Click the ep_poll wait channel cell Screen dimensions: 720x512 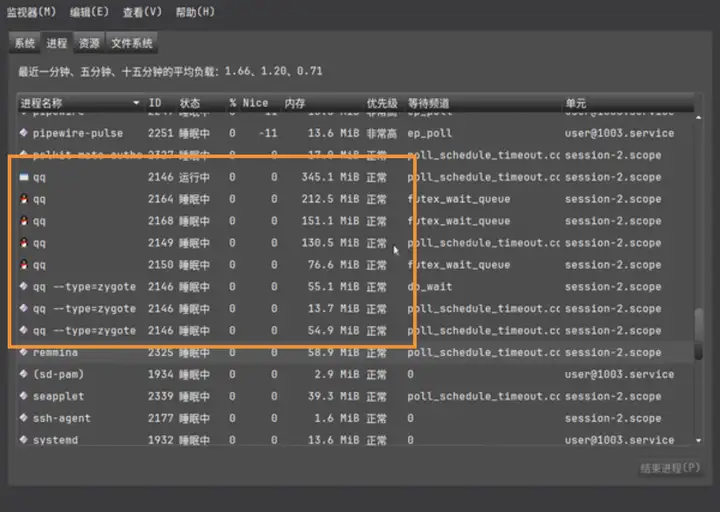pos(429,133)
